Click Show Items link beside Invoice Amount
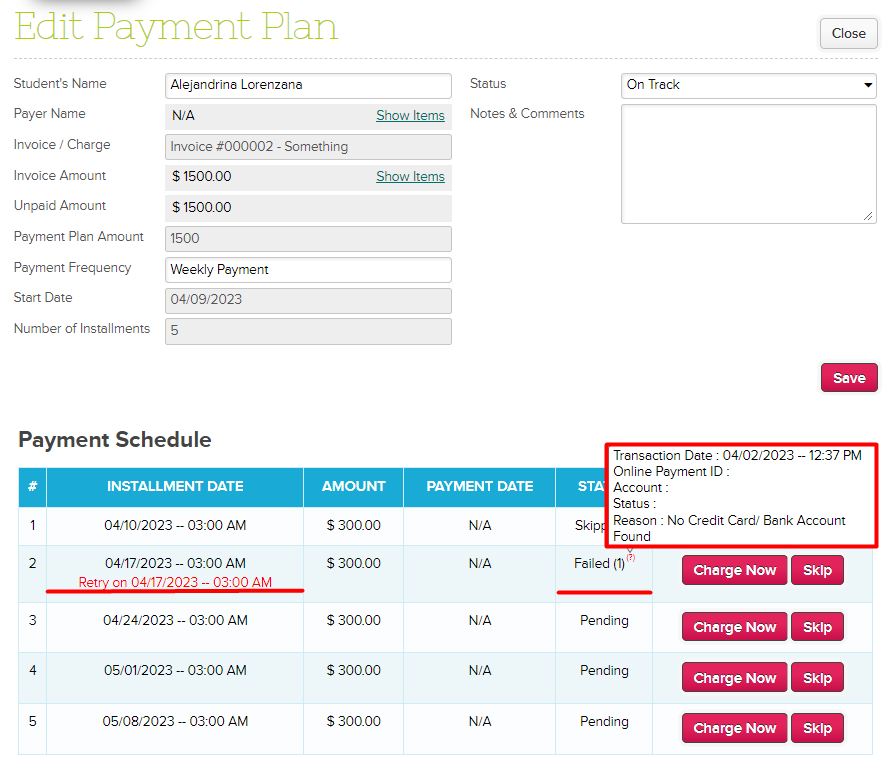Viewport: 893px width, 768px height. click(410, 177)
